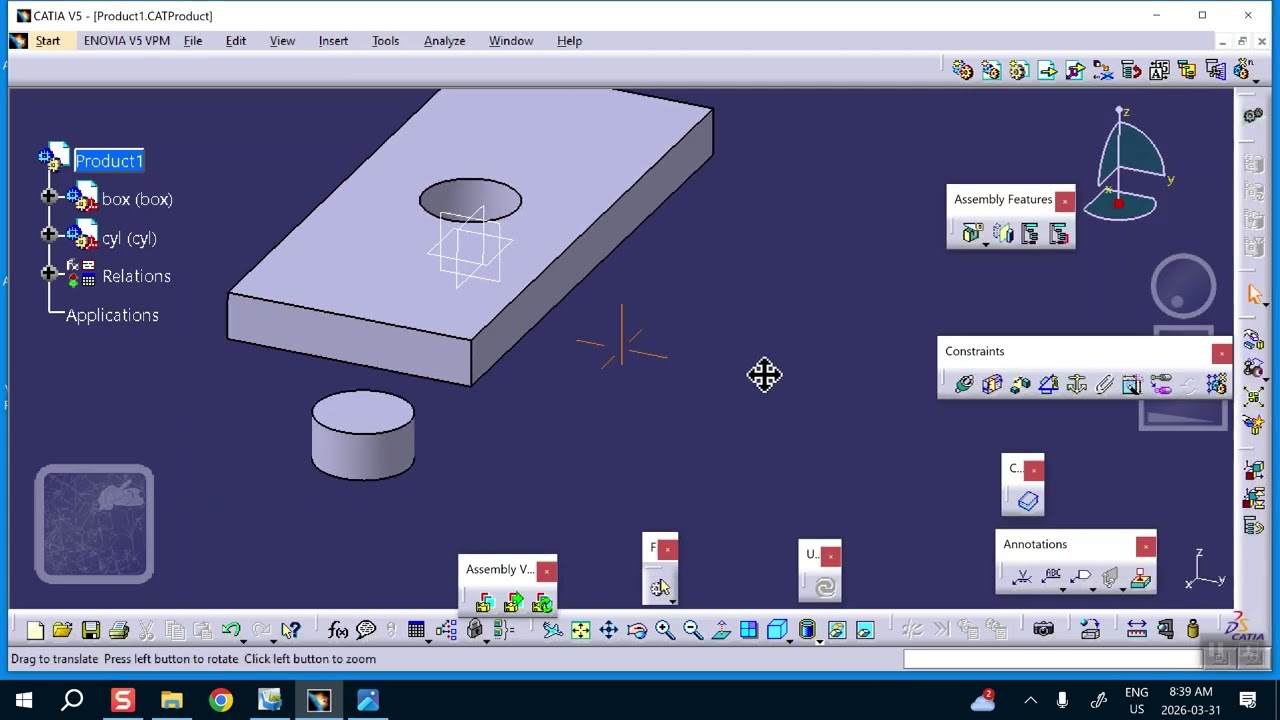Image resolution: width=1280 pixels, height=720 pixels.
Task: Close the Annotations toolbar
Action: tap(1145, 547)
